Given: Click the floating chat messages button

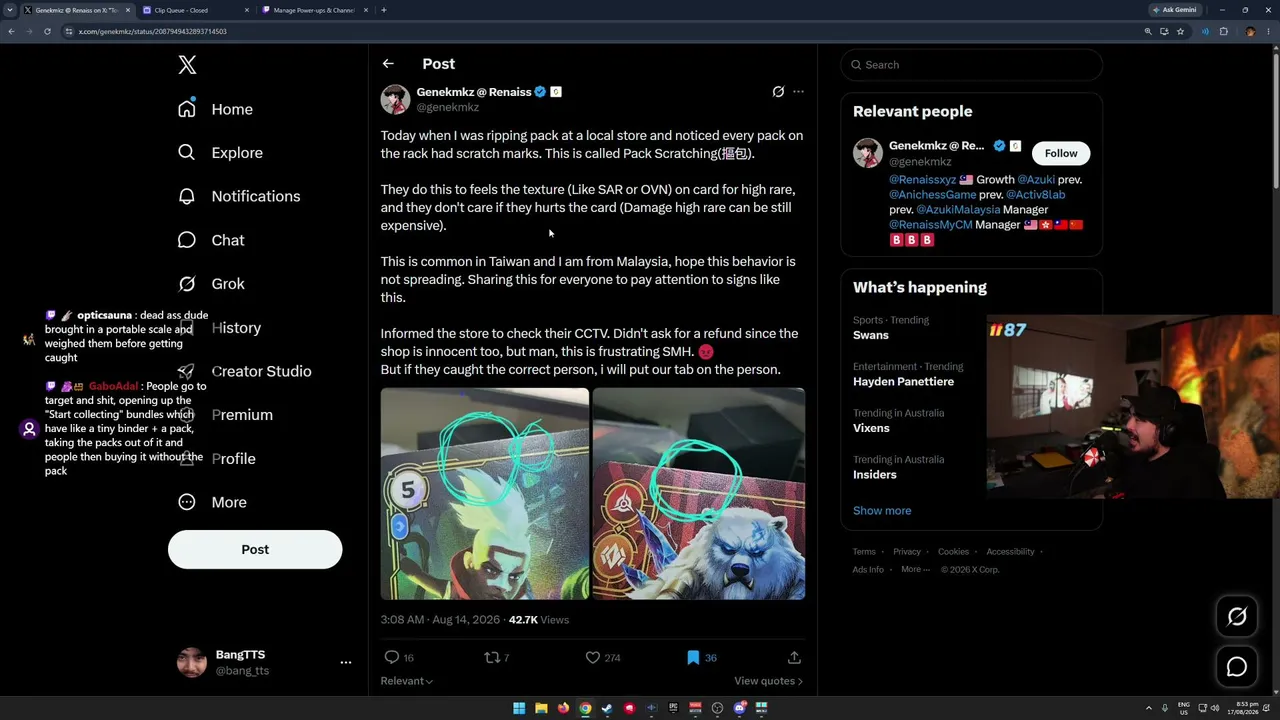Looking at the screenshot, I should coord(1237,667).
